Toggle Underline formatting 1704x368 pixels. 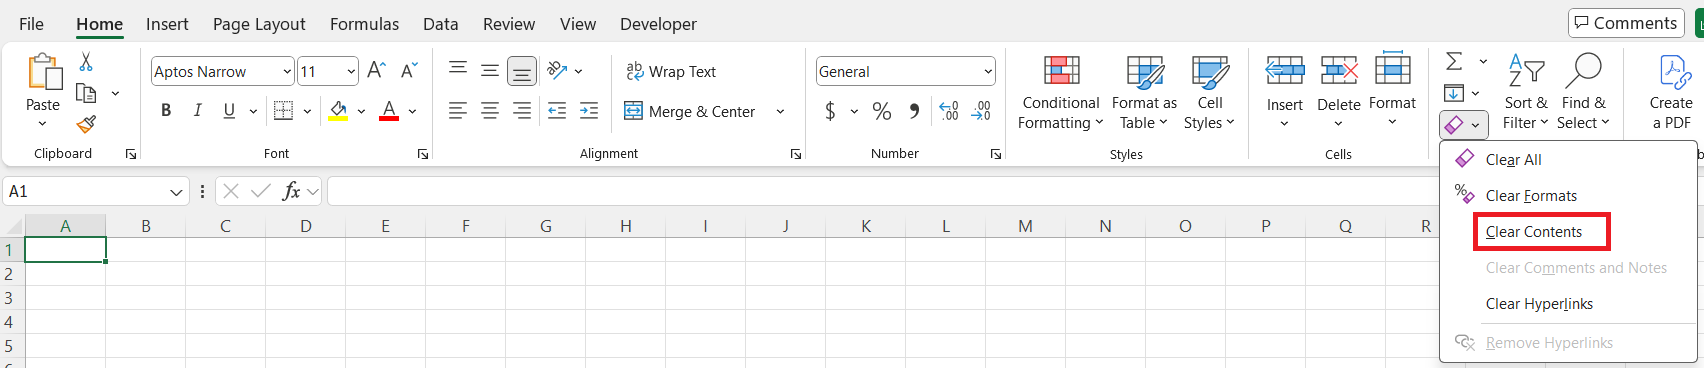tap(229, 111)
